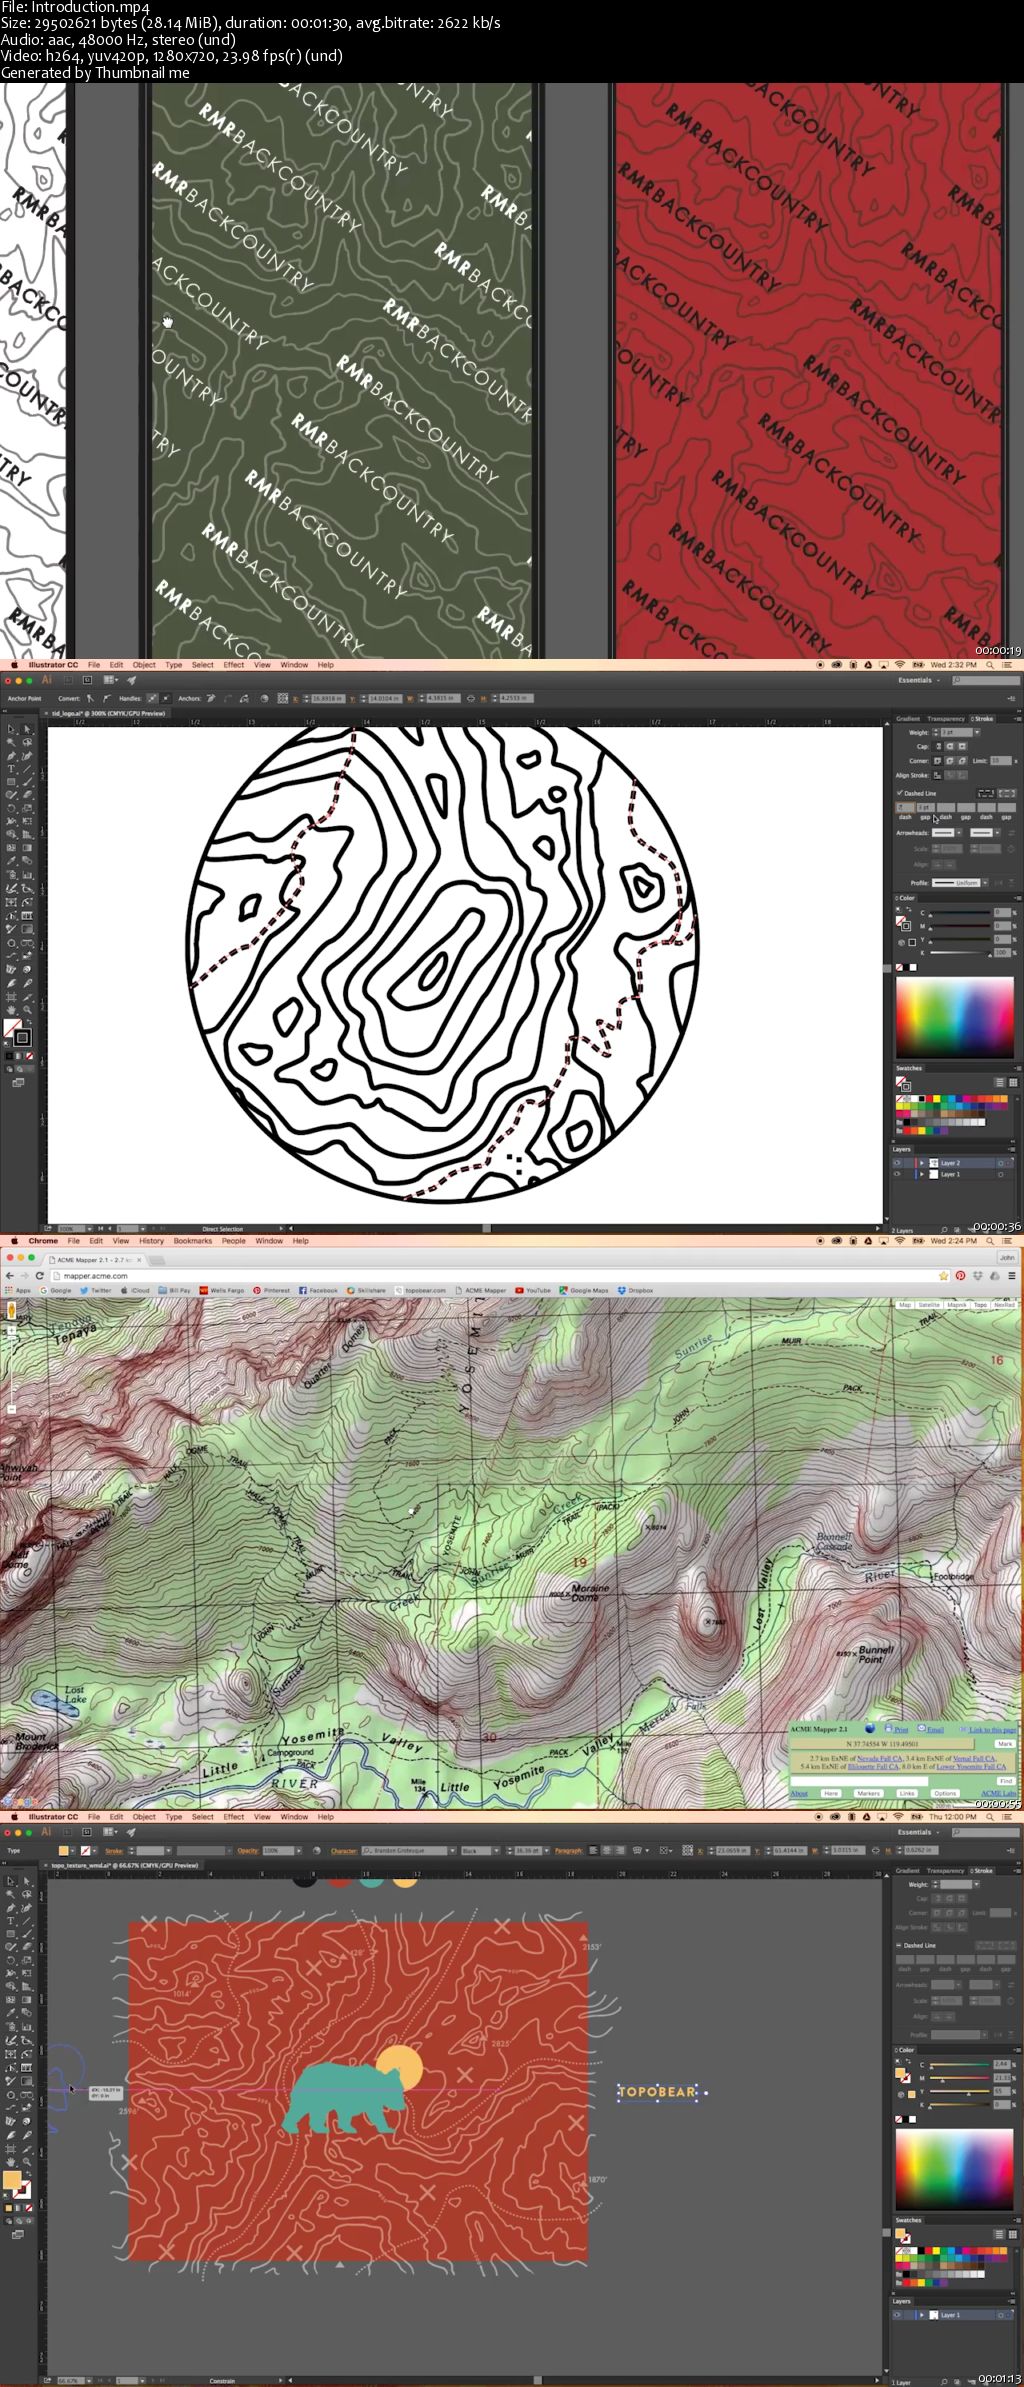
Task: Click align-right paragraph icon in topo_texture control bar
Action: [x=618, y=1850]
